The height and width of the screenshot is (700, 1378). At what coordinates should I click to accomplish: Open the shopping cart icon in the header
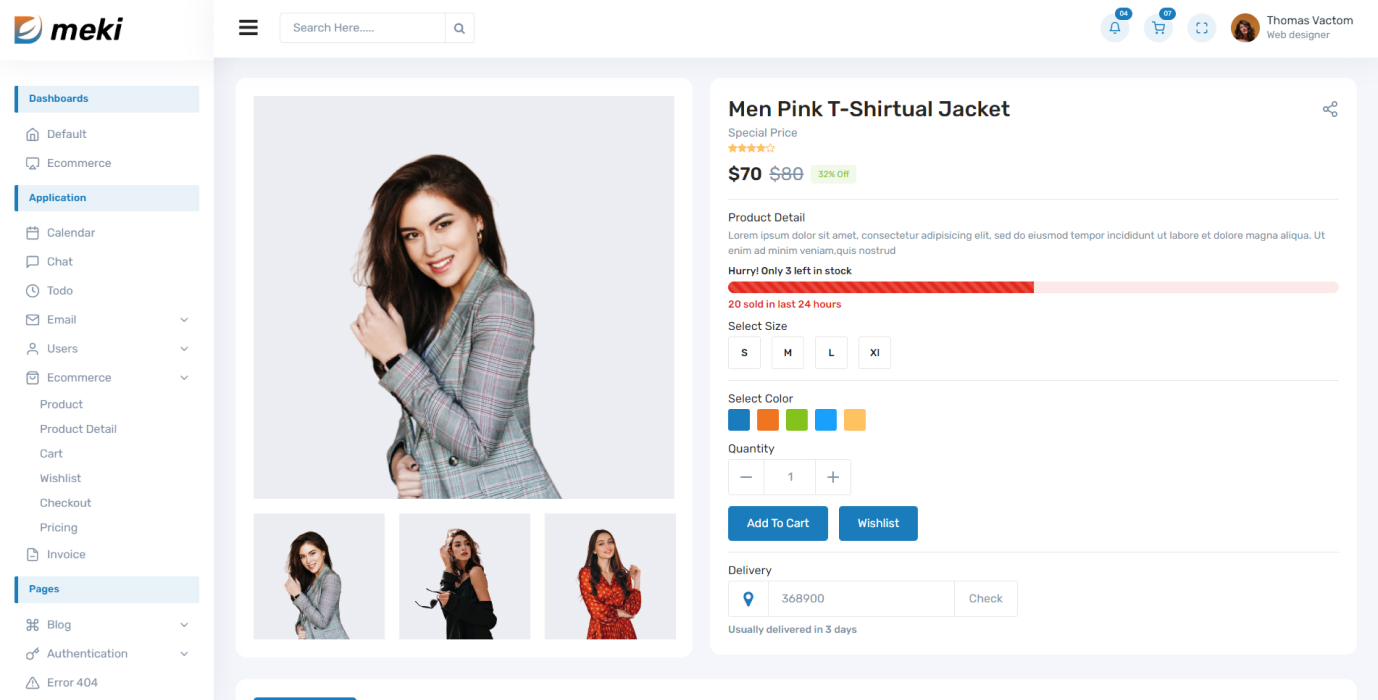tap(1157, 28)
